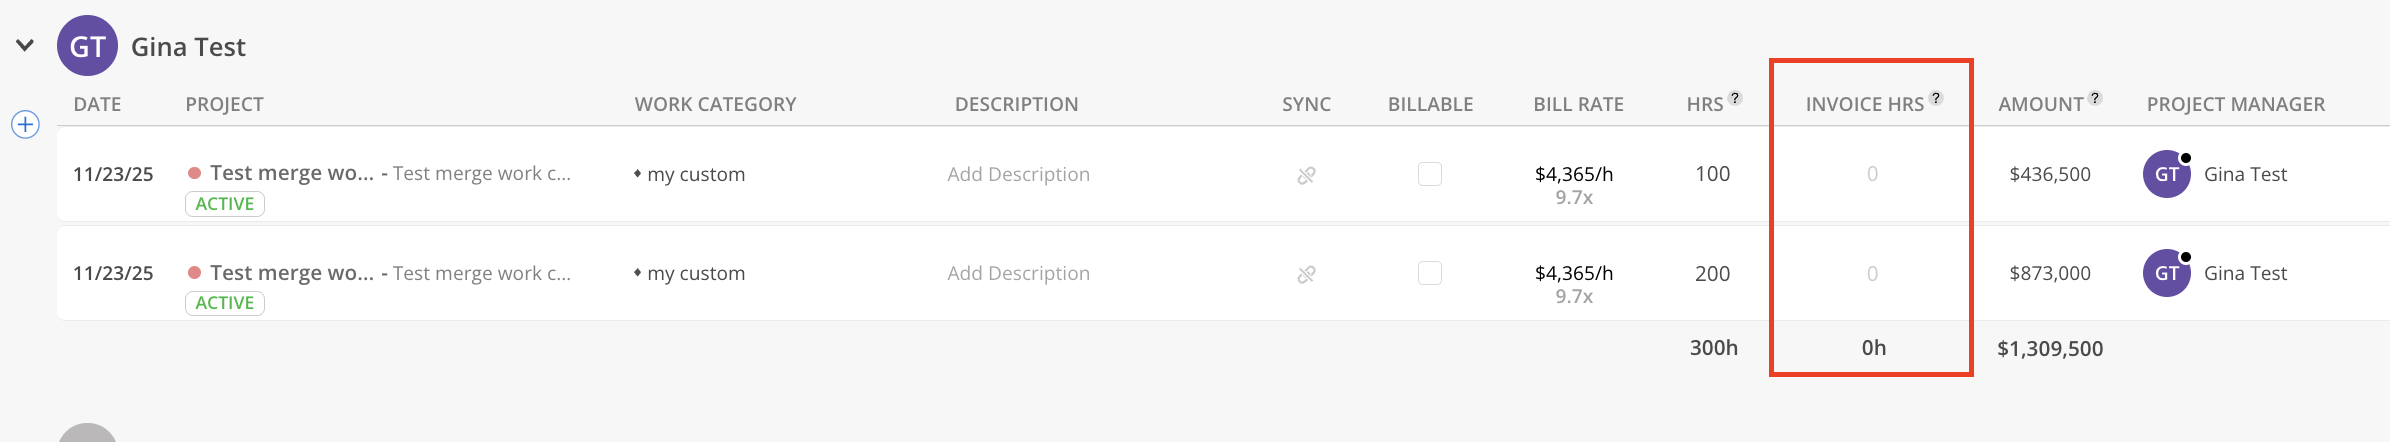Image resolution: width=2390 pixels, height=442 pixels.
Task: Open my custom work category, second row
Action: [x=695, y=273]
